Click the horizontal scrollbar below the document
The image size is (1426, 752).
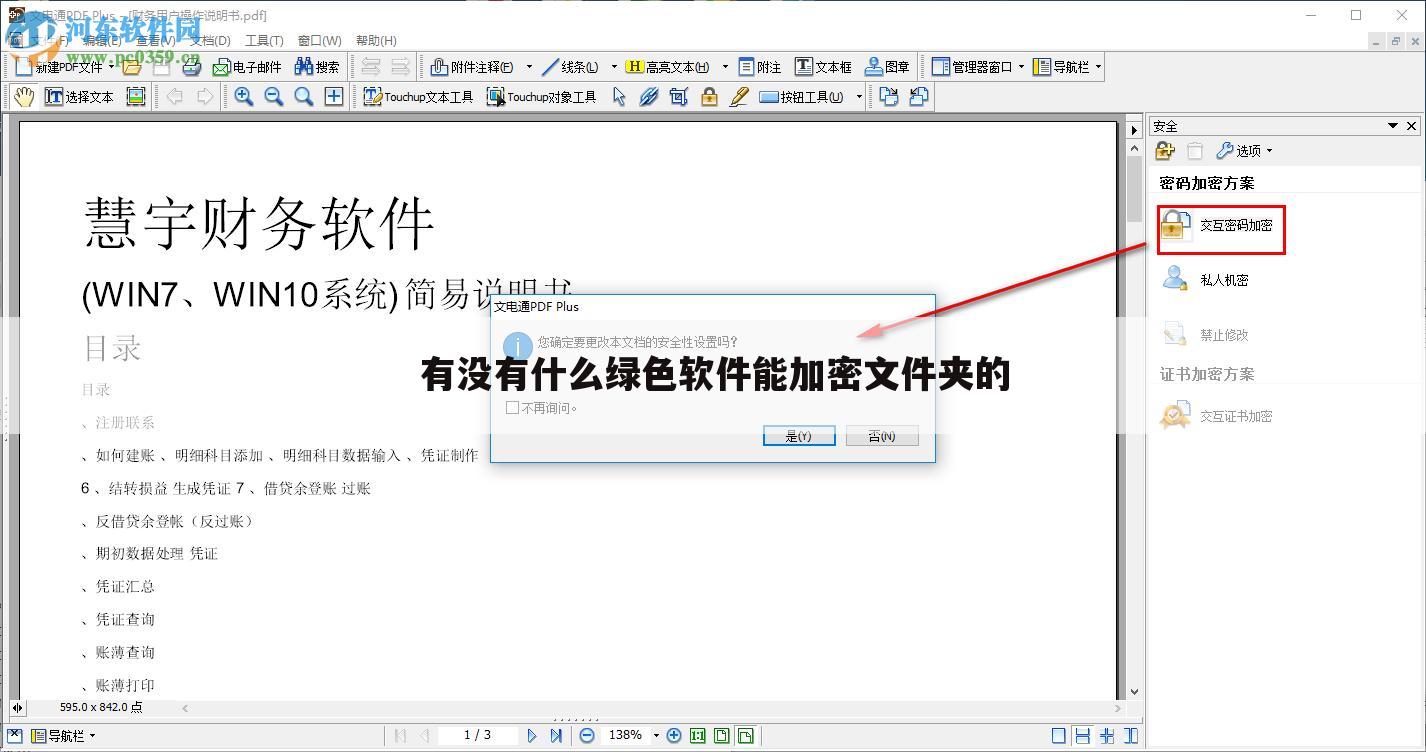[x=650, y=707]
